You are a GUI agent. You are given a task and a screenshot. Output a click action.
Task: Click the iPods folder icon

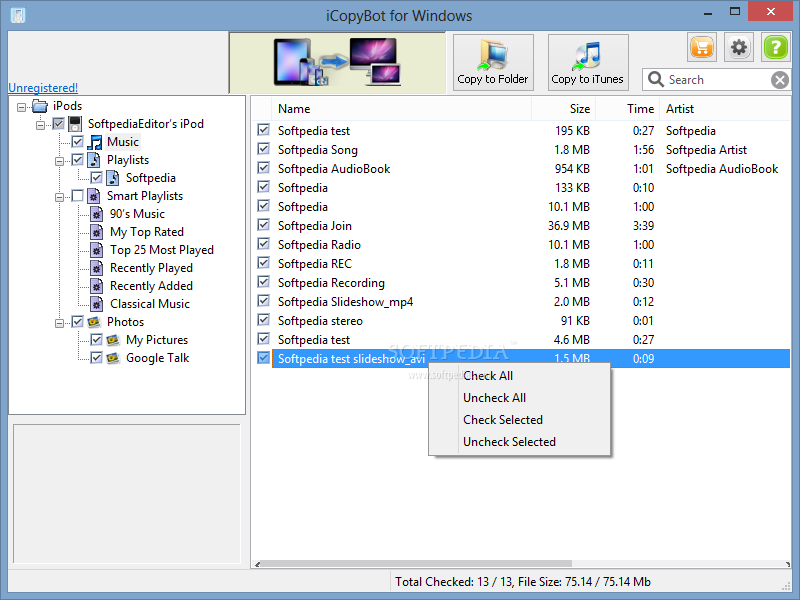[x=40, y=106]
